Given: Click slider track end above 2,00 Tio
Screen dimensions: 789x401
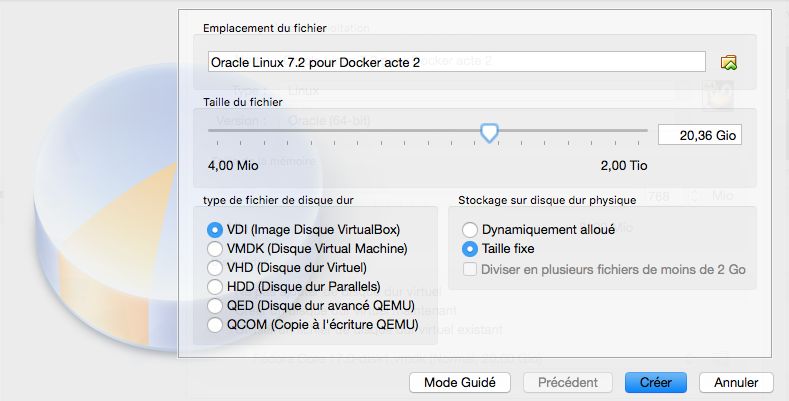Looking at the screenshot, I should click(645, 130).
